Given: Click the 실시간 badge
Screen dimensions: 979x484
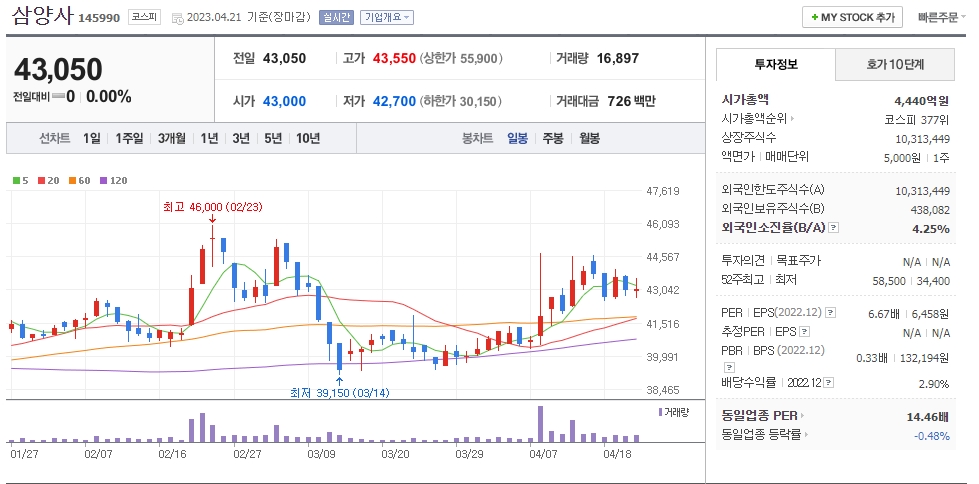Looking at the screenshot, I should (x=337, y=17).
